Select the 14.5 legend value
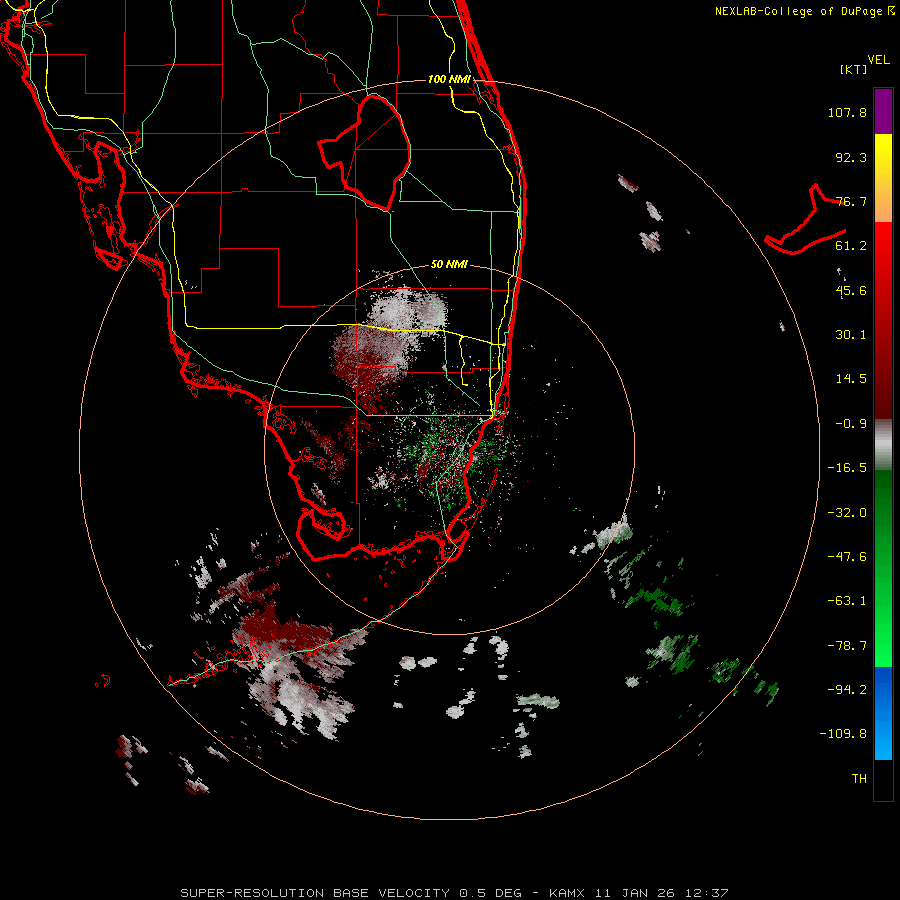Image resolution: width=900 pixels, height=900 pixels. (x=851, y=379)
